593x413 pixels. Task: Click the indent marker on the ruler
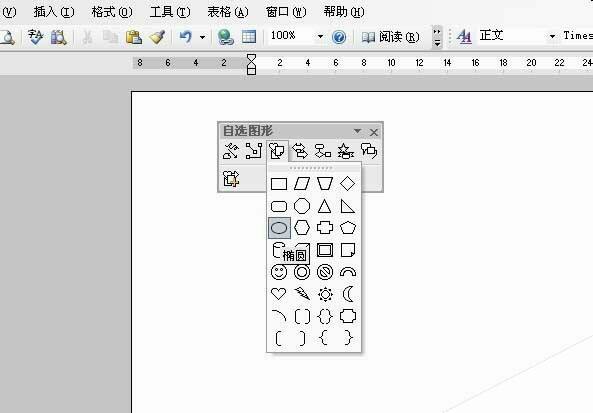click(251, 64)
